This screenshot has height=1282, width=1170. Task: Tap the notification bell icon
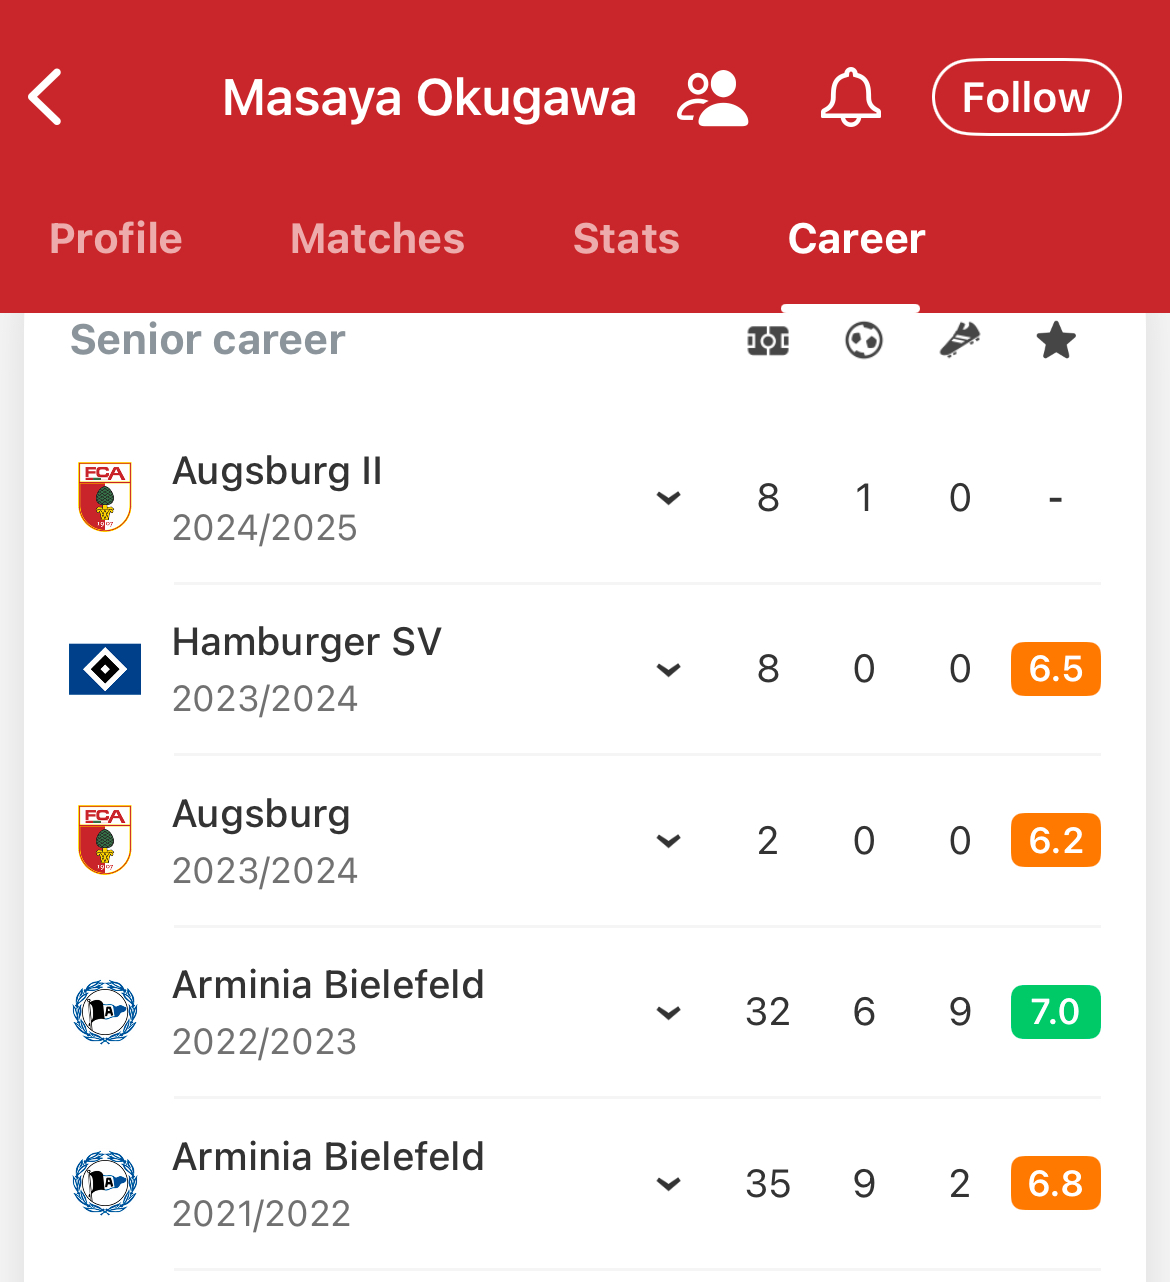pyautogui.click(x=850, y=98)
